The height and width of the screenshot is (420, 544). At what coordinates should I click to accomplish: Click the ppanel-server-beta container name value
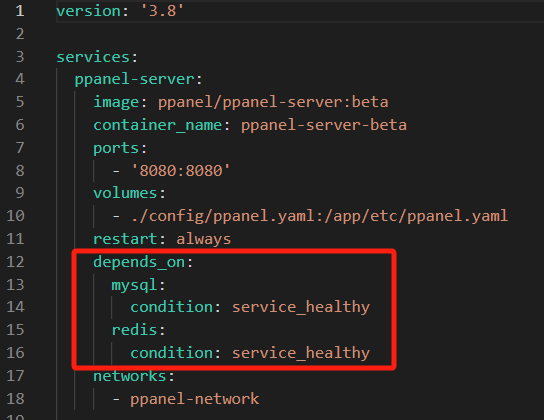point(324,125)
